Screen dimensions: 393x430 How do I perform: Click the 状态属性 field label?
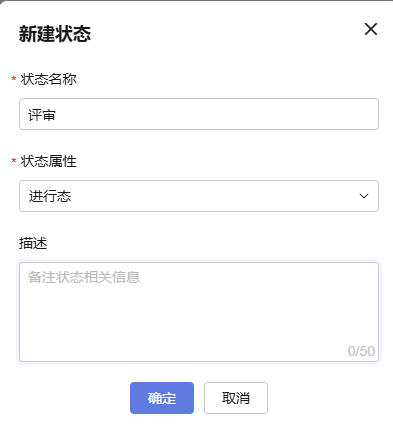48,161
